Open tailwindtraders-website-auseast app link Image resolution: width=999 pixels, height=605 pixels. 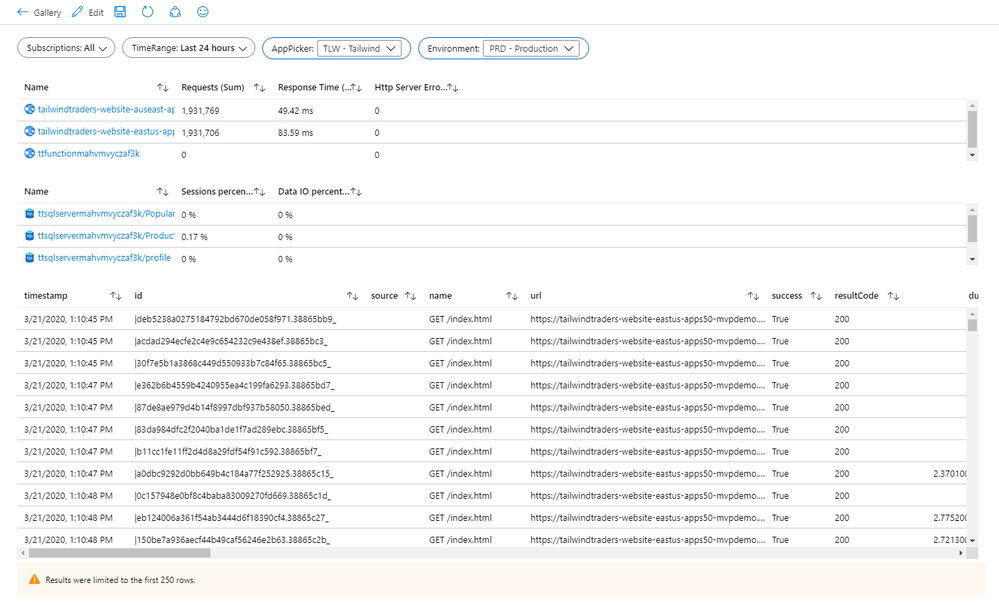point(106,110)
